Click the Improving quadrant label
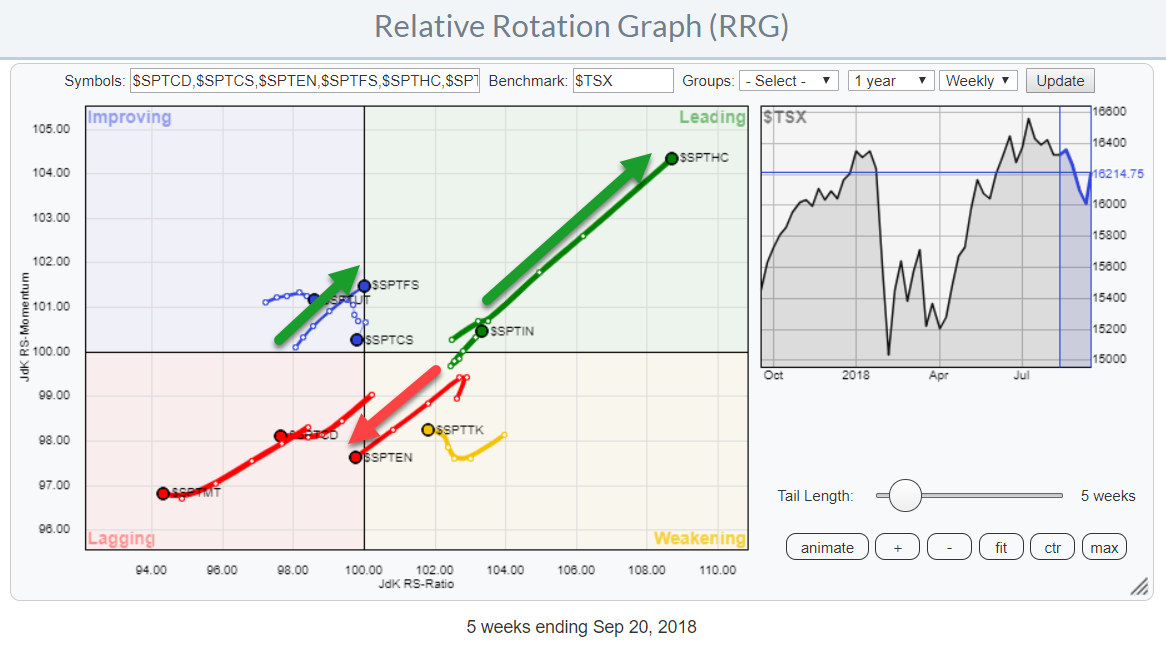Screen dimensions: 1166x650 [x=129, y=118]
